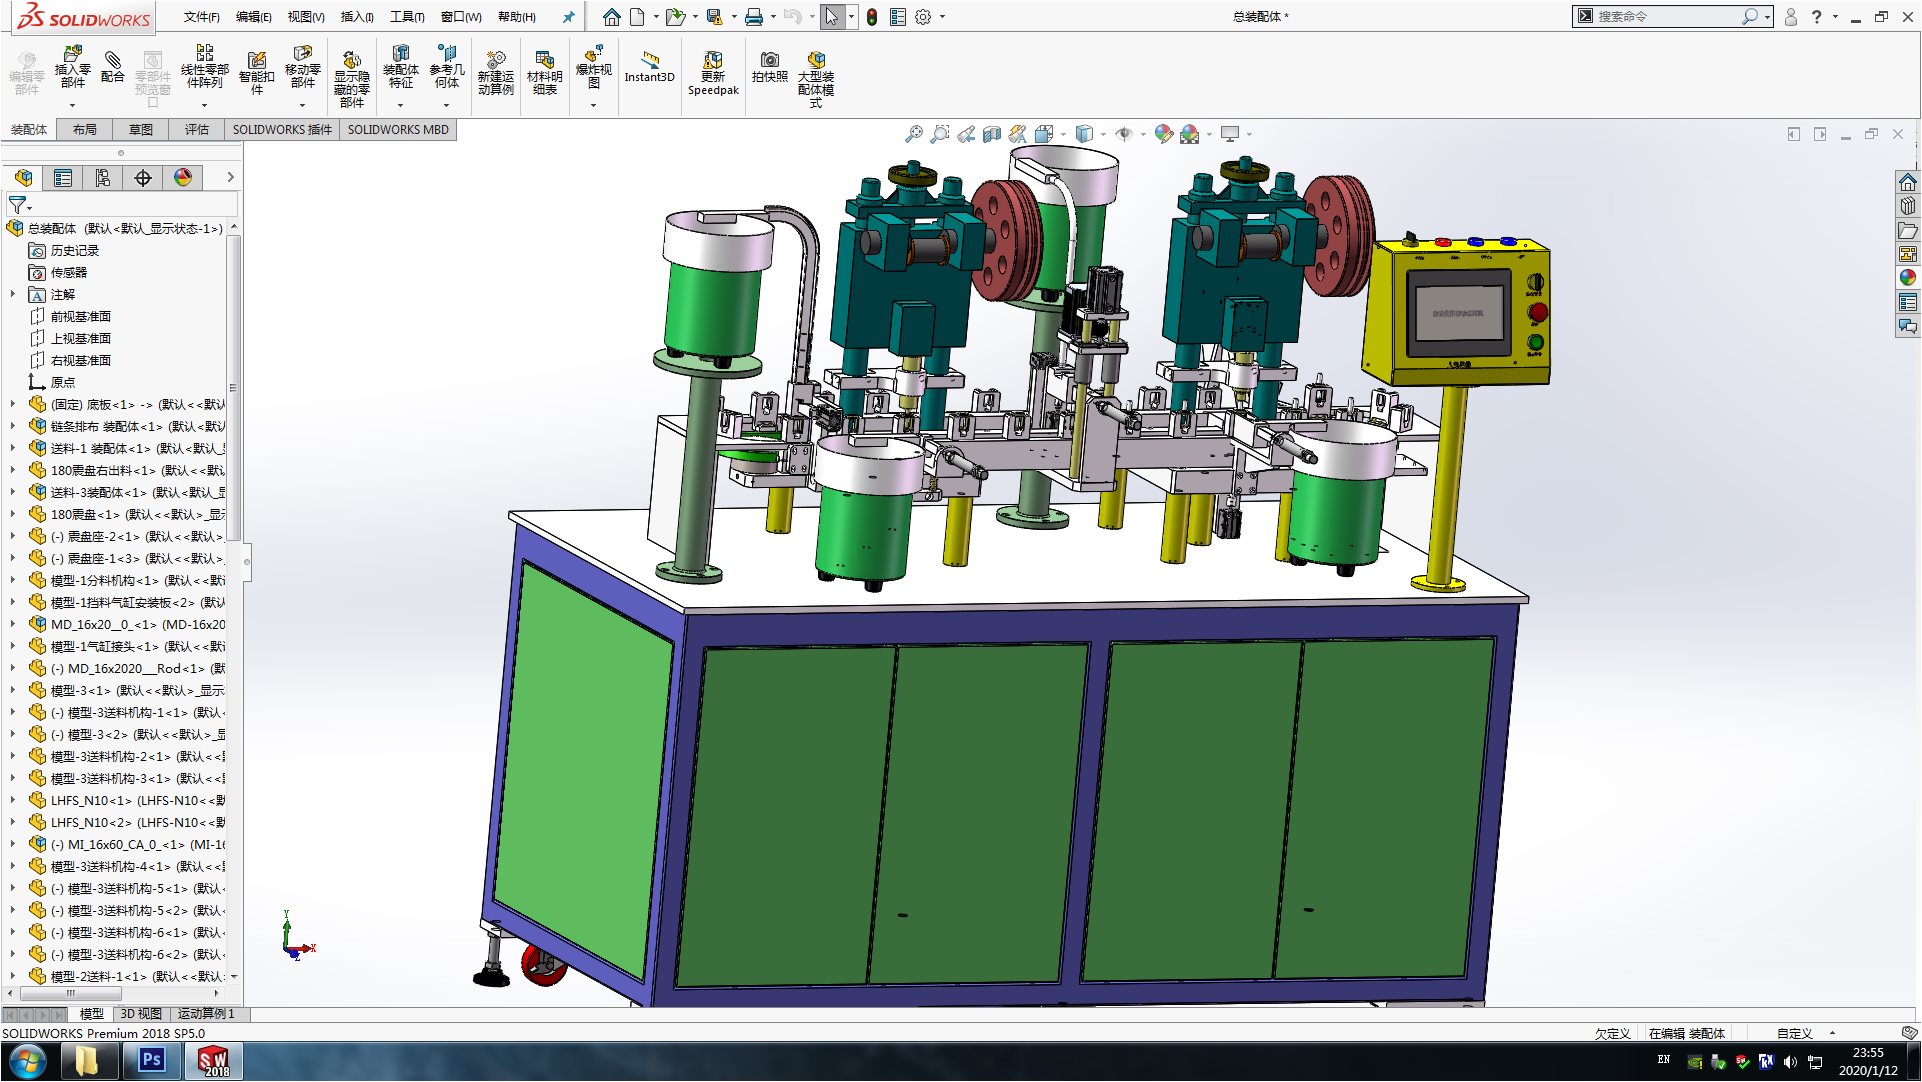The width and height of the screenshot is (1922, 1082).
Task: Click Zoom to Fit magnifier icon
Action: [913, 134]
